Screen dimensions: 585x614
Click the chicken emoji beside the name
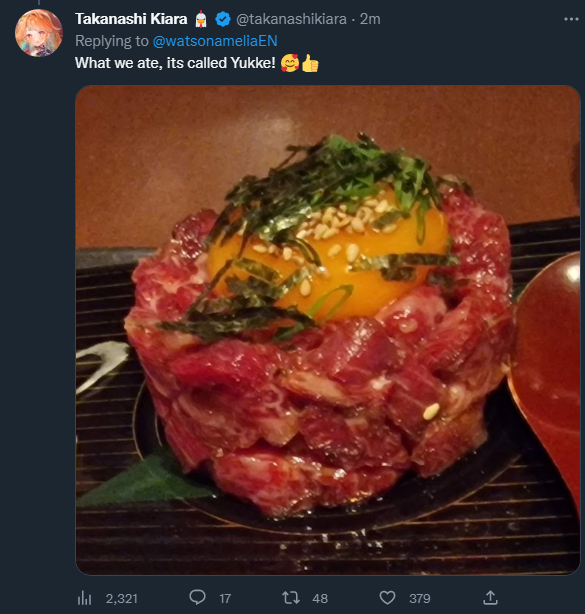click(201, 19)
